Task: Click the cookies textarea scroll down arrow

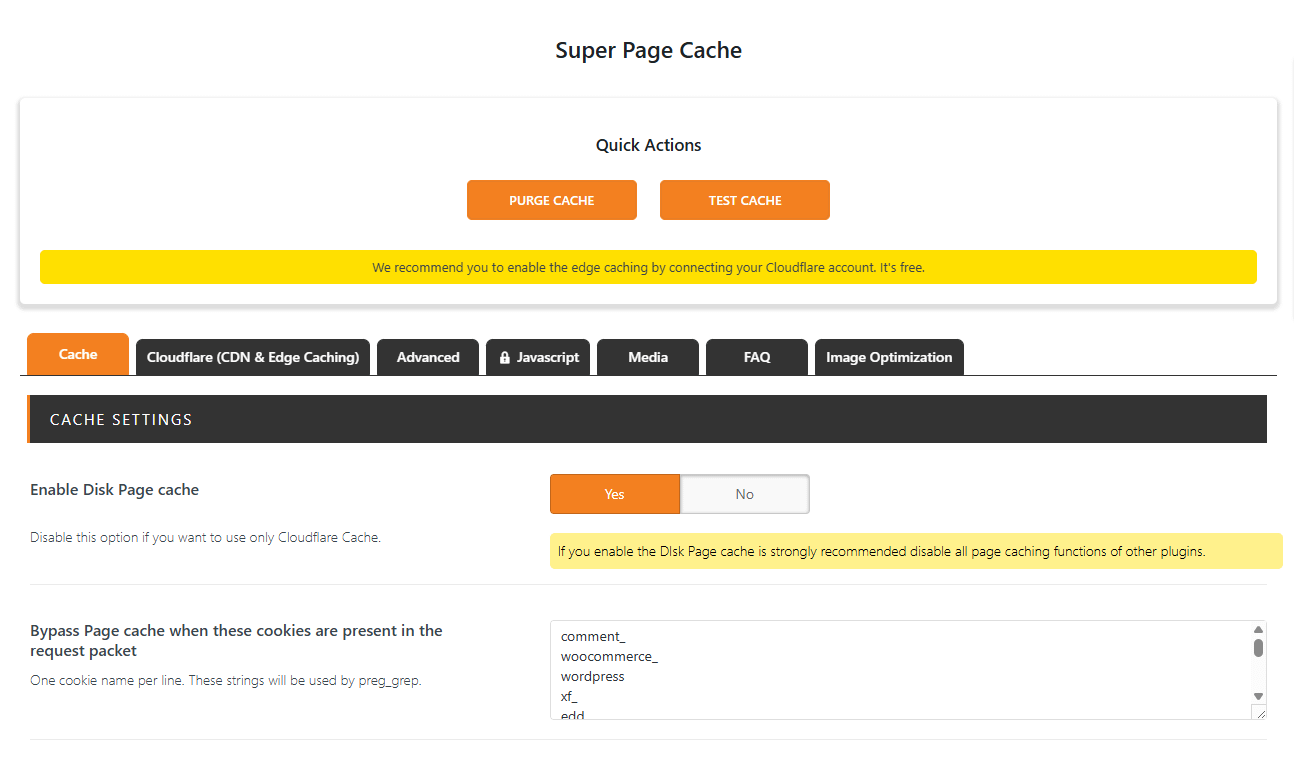Action: pyautogui.click(x=1259, y=696)
